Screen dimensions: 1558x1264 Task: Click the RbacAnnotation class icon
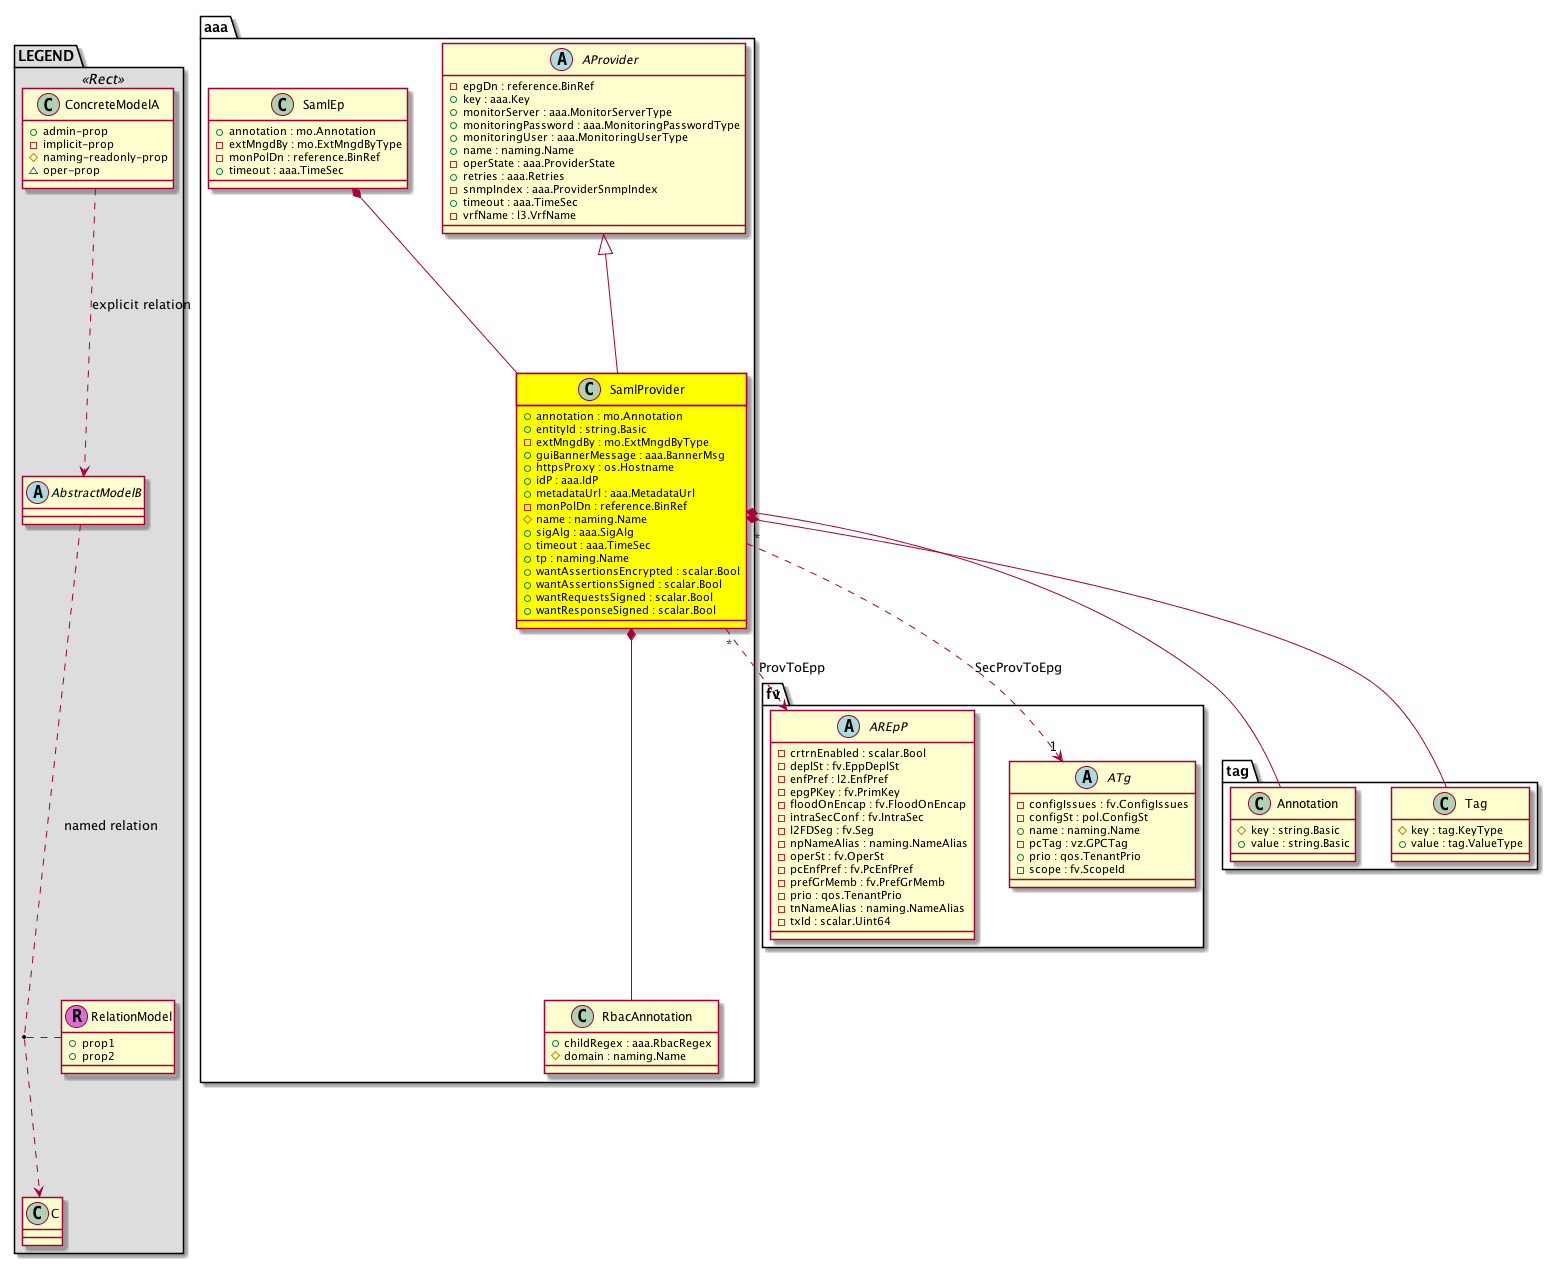[582, 1017]
